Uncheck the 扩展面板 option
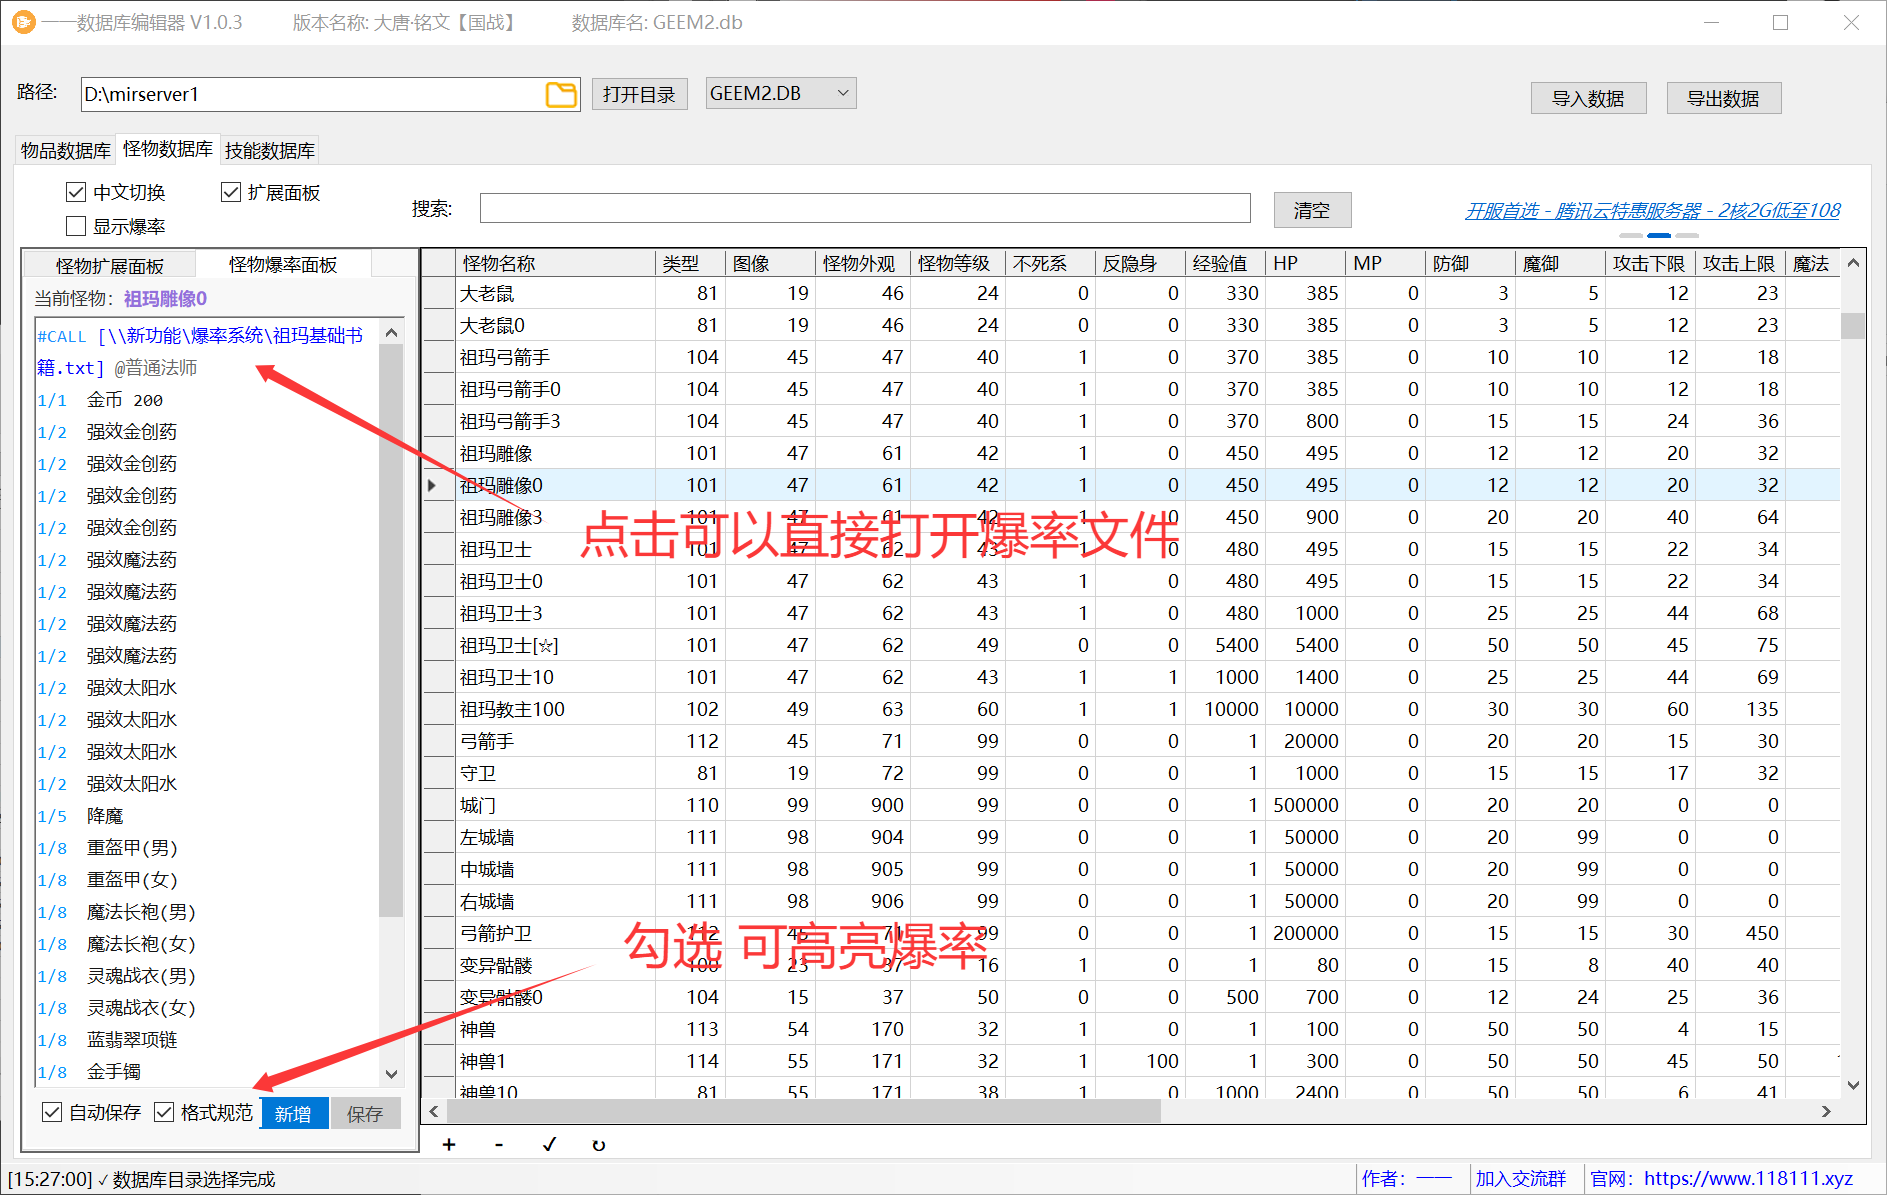Viewport: 1887px width, 1195px height. [x=230, y=191]
